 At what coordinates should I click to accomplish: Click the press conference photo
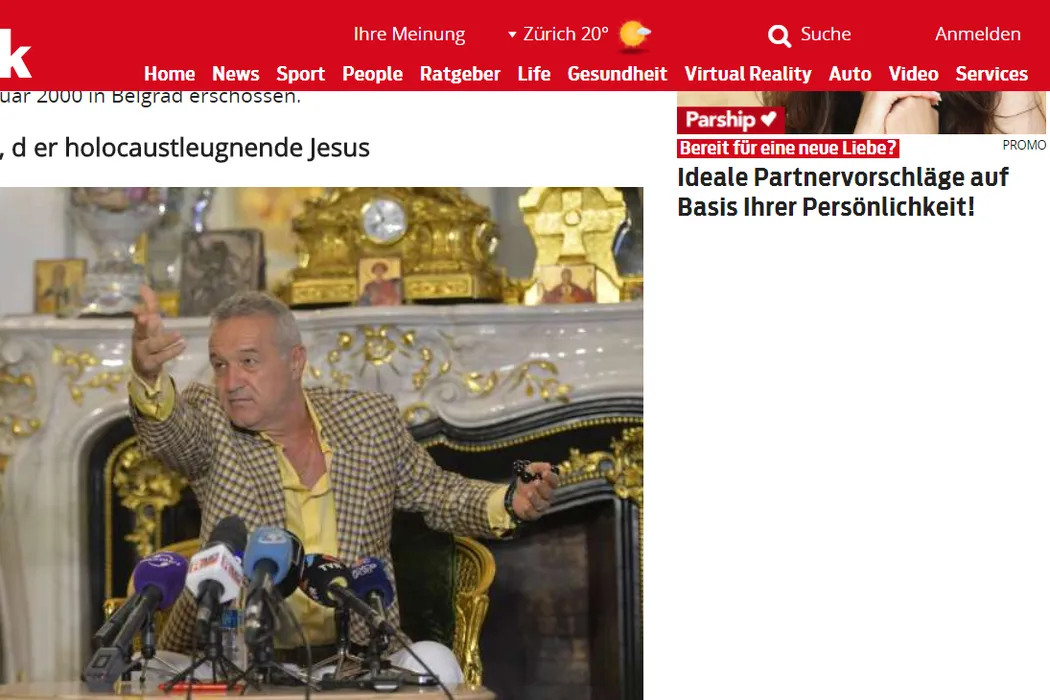click(321, 443)
